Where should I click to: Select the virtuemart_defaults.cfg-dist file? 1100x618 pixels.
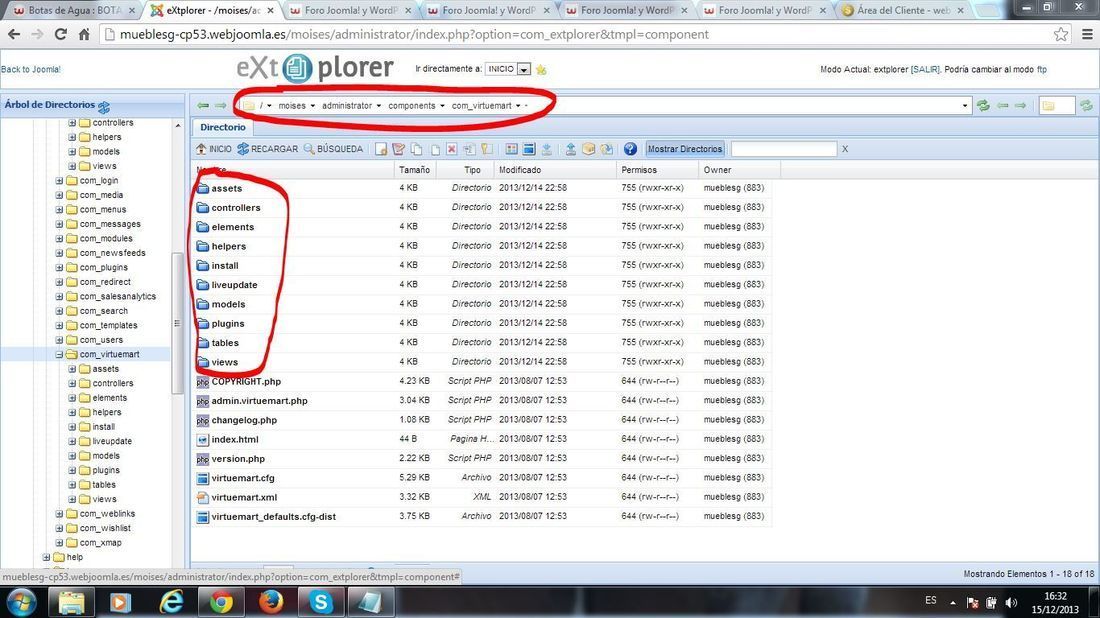pyautogui.click(x=274, y=517)
